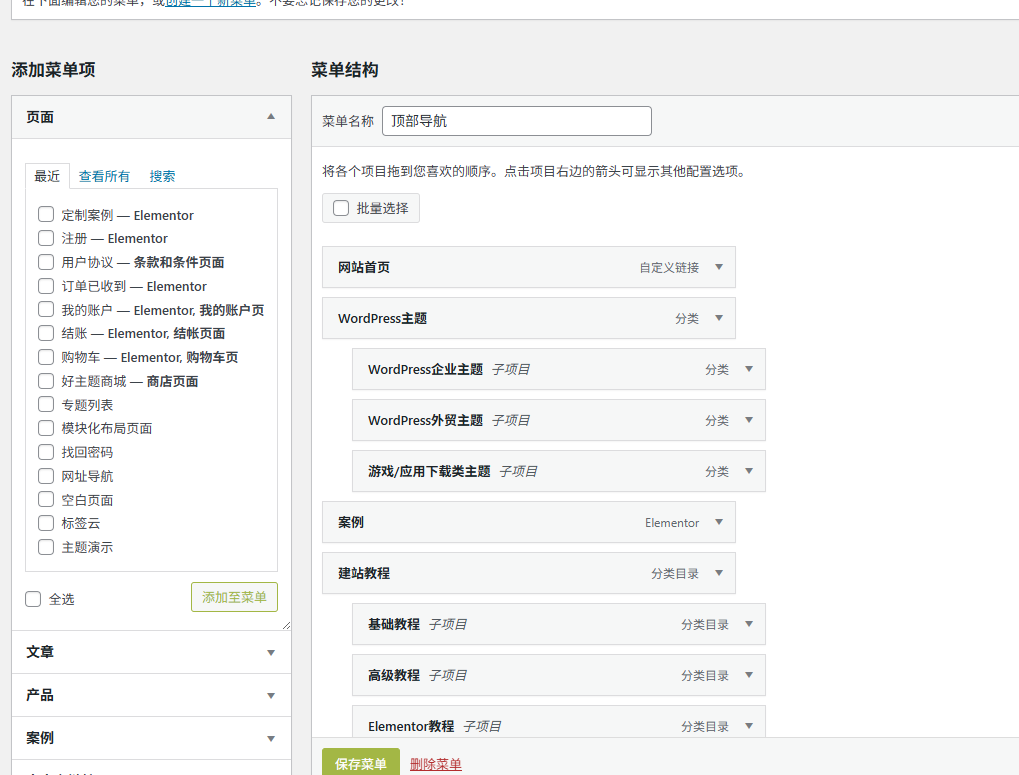Select the 网站首页 menu item bar
The width and height of the screenshot is (1019, 775).
pyautogui.click(x=529, y=267)
